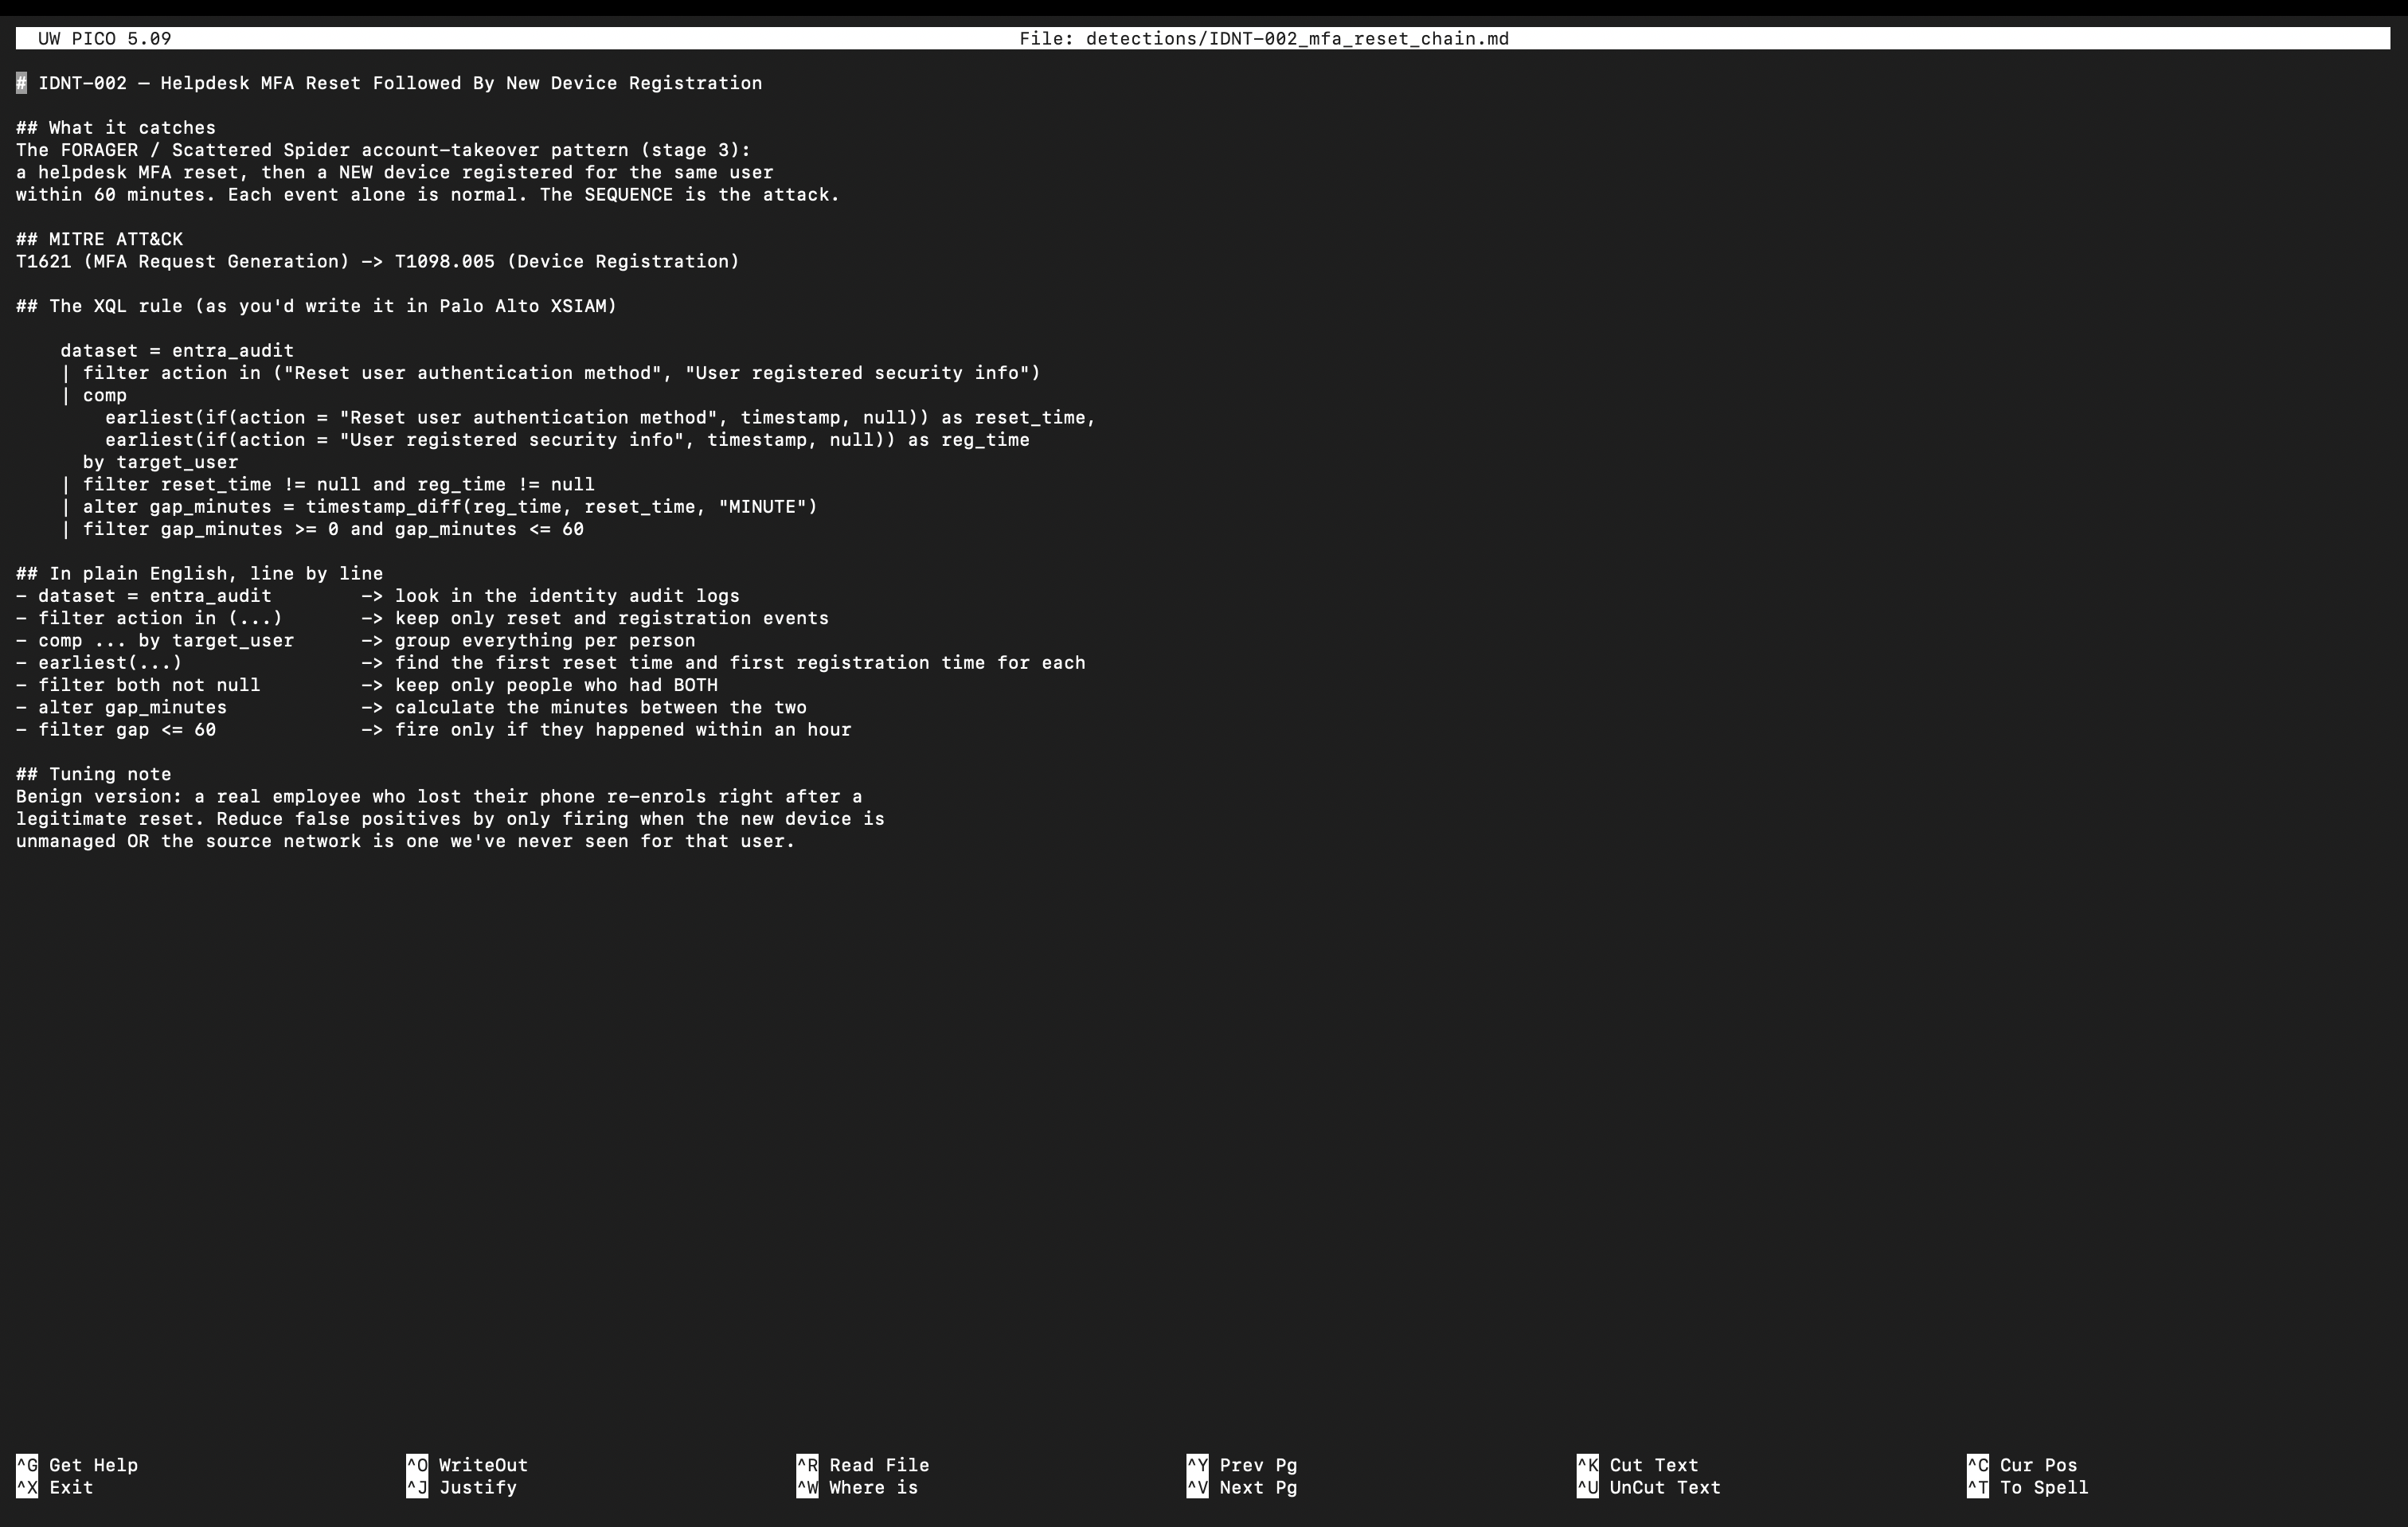
Task: Click the '| filter action in' code line
Action: (x=551, y=373)
